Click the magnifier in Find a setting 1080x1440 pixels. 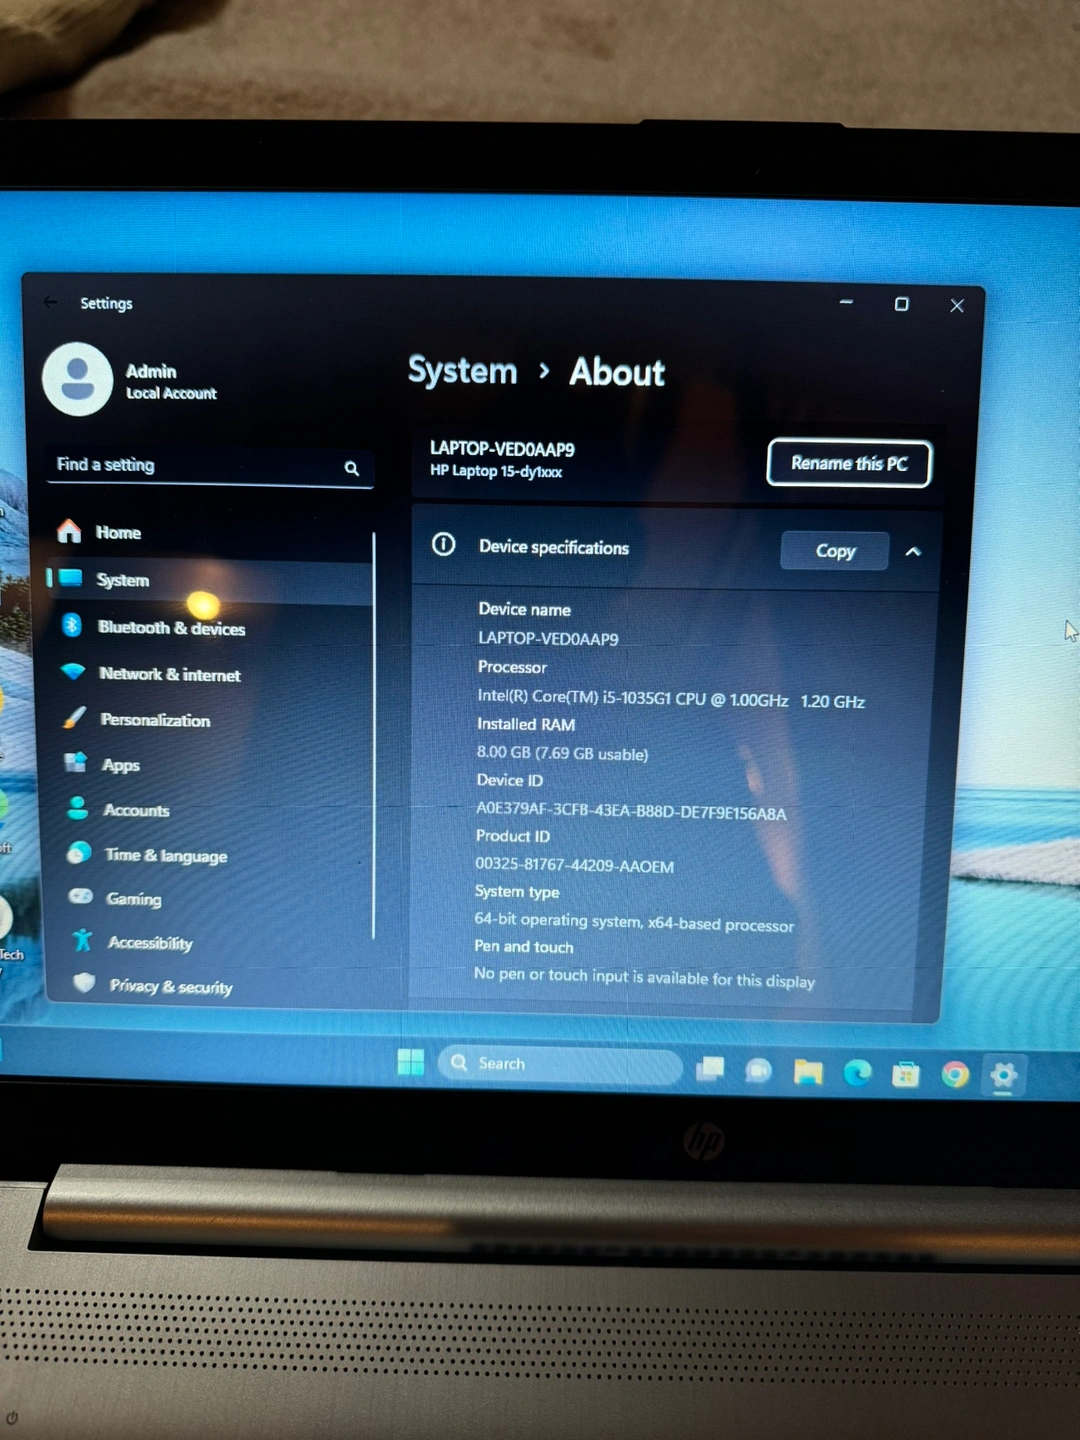(351, 468)
